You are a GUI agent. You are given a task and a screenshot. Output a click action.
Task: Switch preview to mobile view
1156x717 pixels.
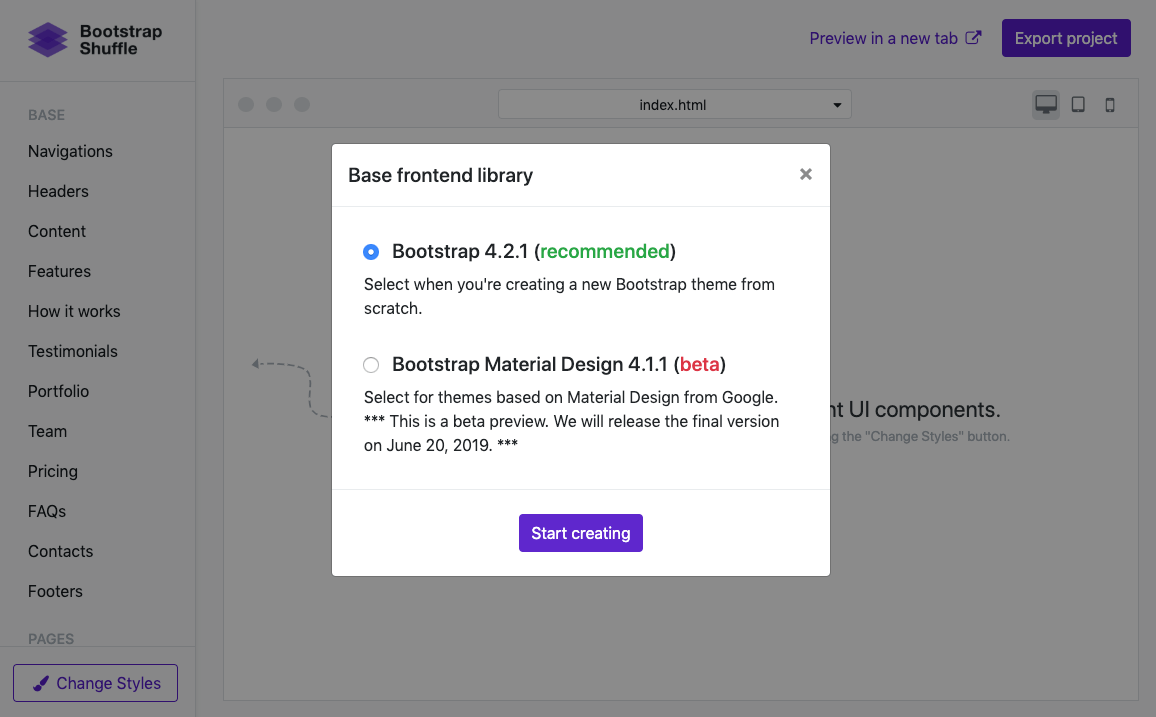pyautogui.click(x=1109, y=104)
